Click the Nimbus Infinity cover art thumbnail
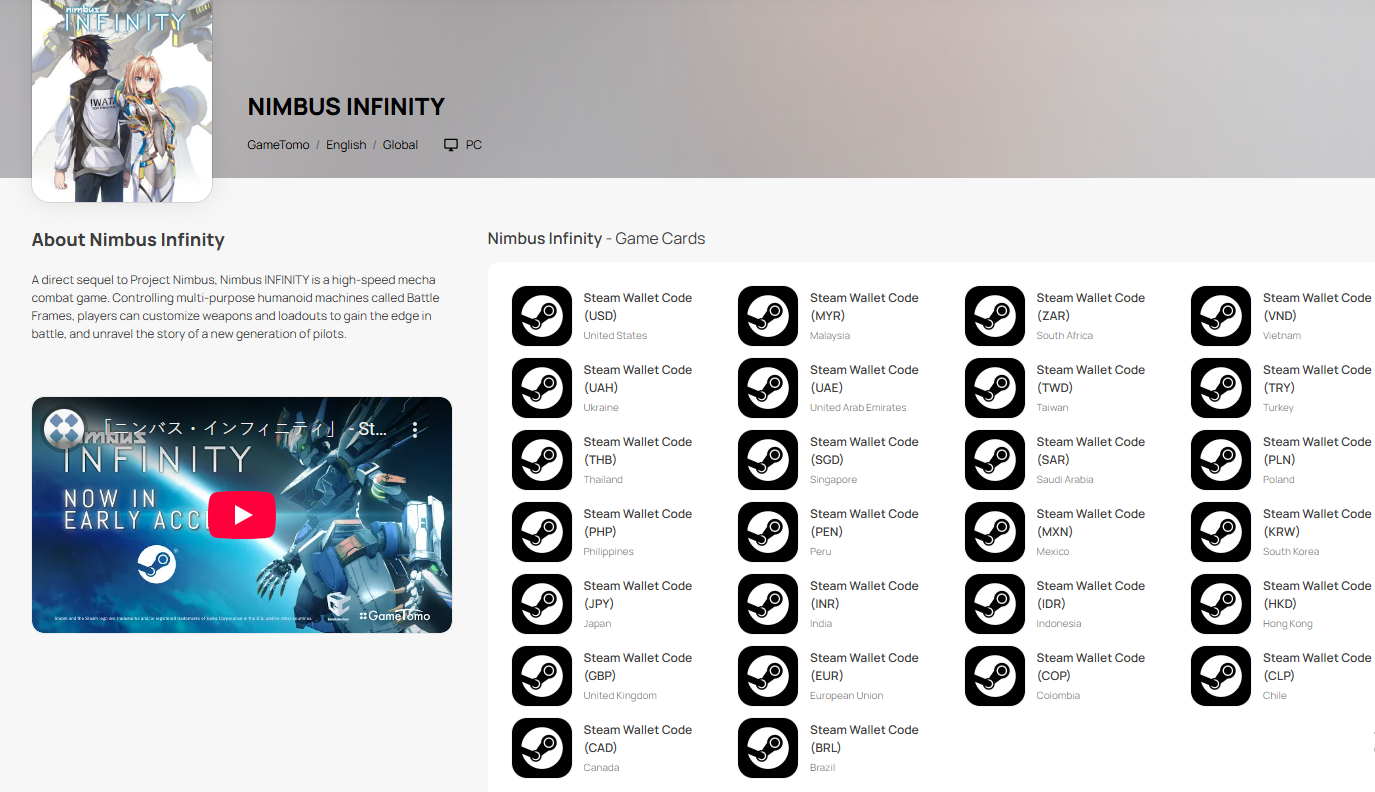Screen dimensions: 1375x792 (x=122, y=100)
